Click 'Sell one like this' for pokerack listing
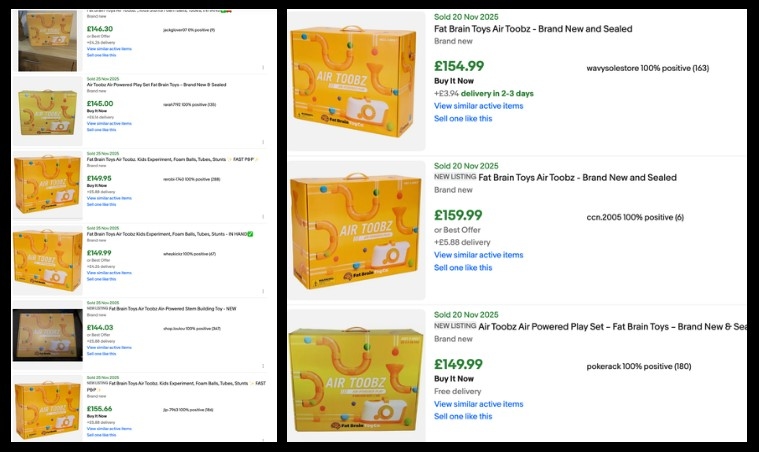759x452 pixels. point(463,416)
